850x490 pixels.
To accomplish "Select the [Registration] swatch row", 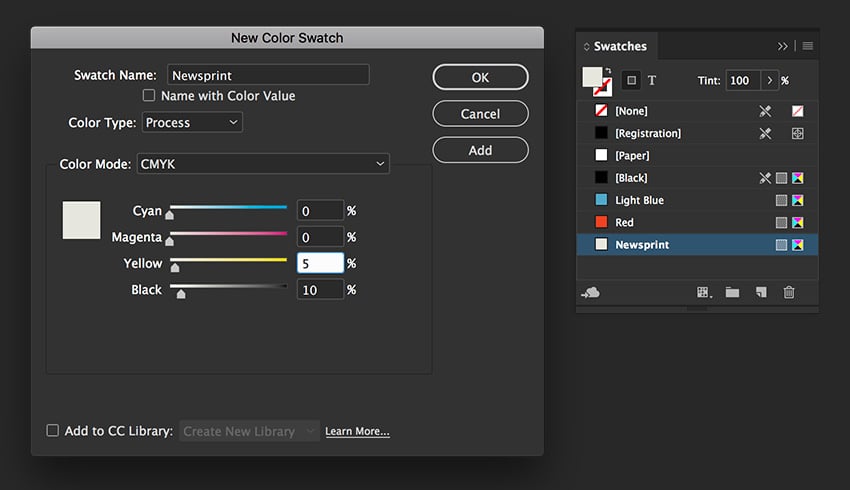I will tap(697, 133).
